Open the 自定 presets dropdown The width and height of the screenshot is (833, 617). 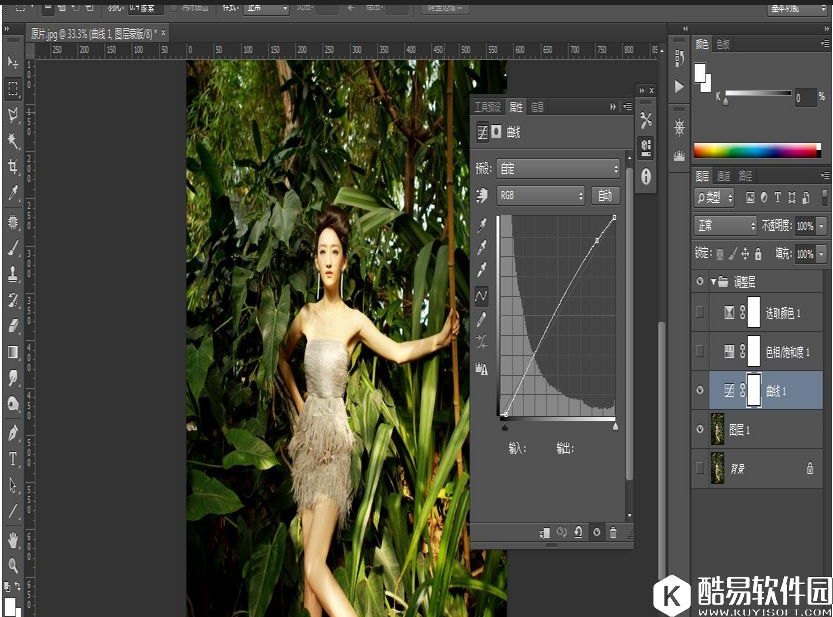(x=557, y=168)
